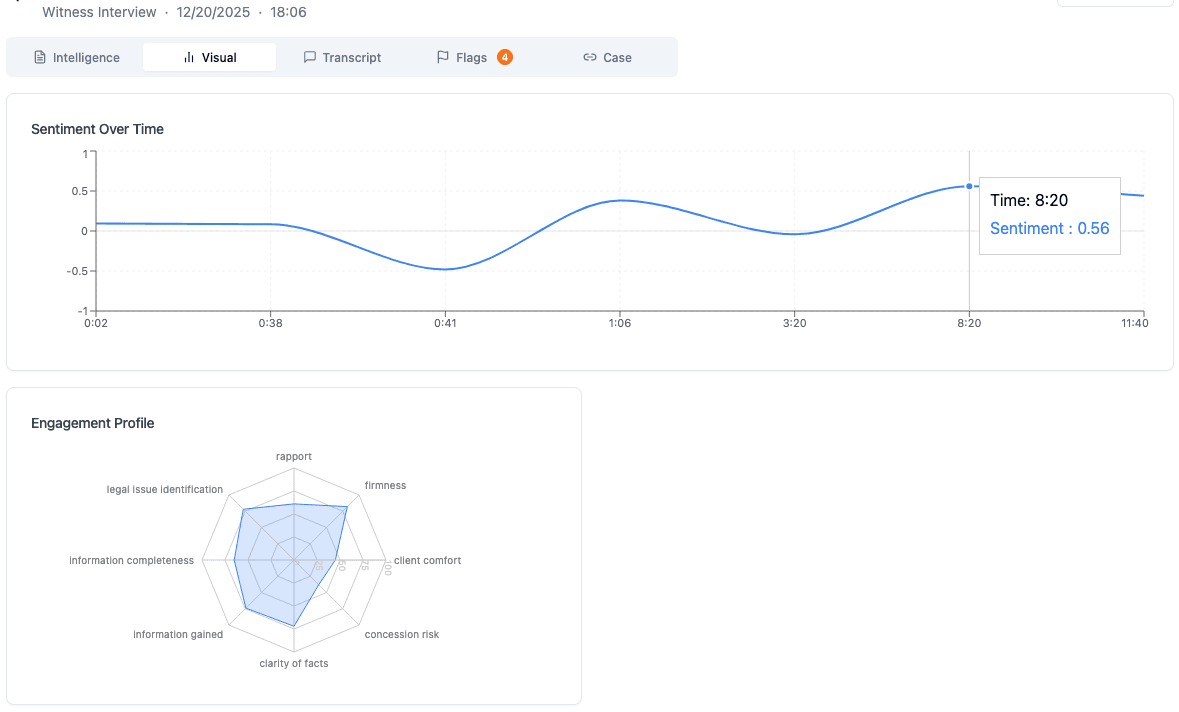1179x712 pixels.
Task: Switch to the Transcript tab
Action: [x=351, y=57]
